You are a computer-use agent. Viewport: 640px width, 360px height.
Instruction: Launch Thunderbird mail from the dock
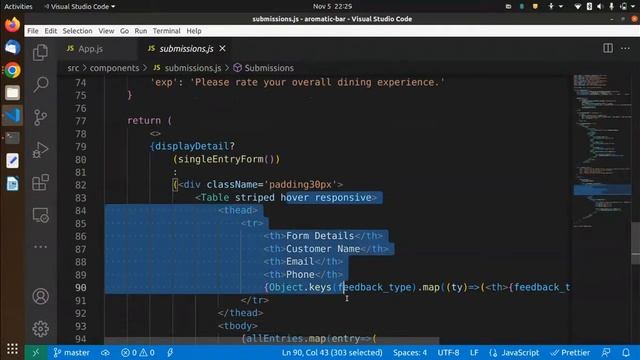pos(12,48)
